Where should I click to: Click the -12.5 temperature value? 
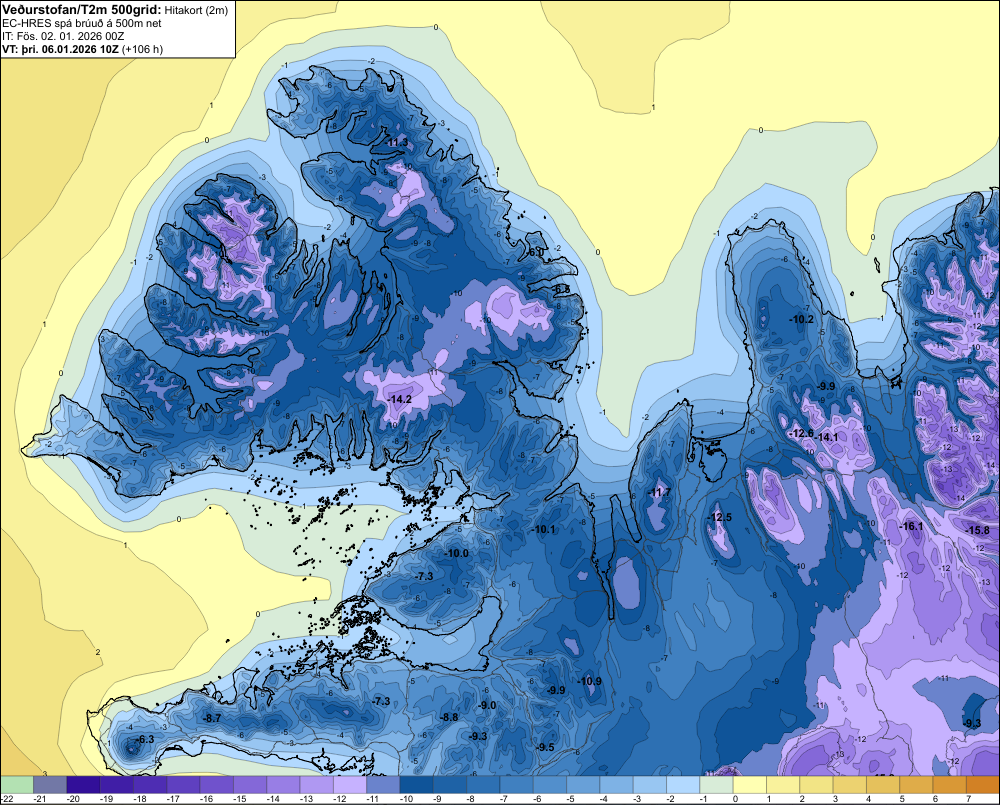click(720, 517)
